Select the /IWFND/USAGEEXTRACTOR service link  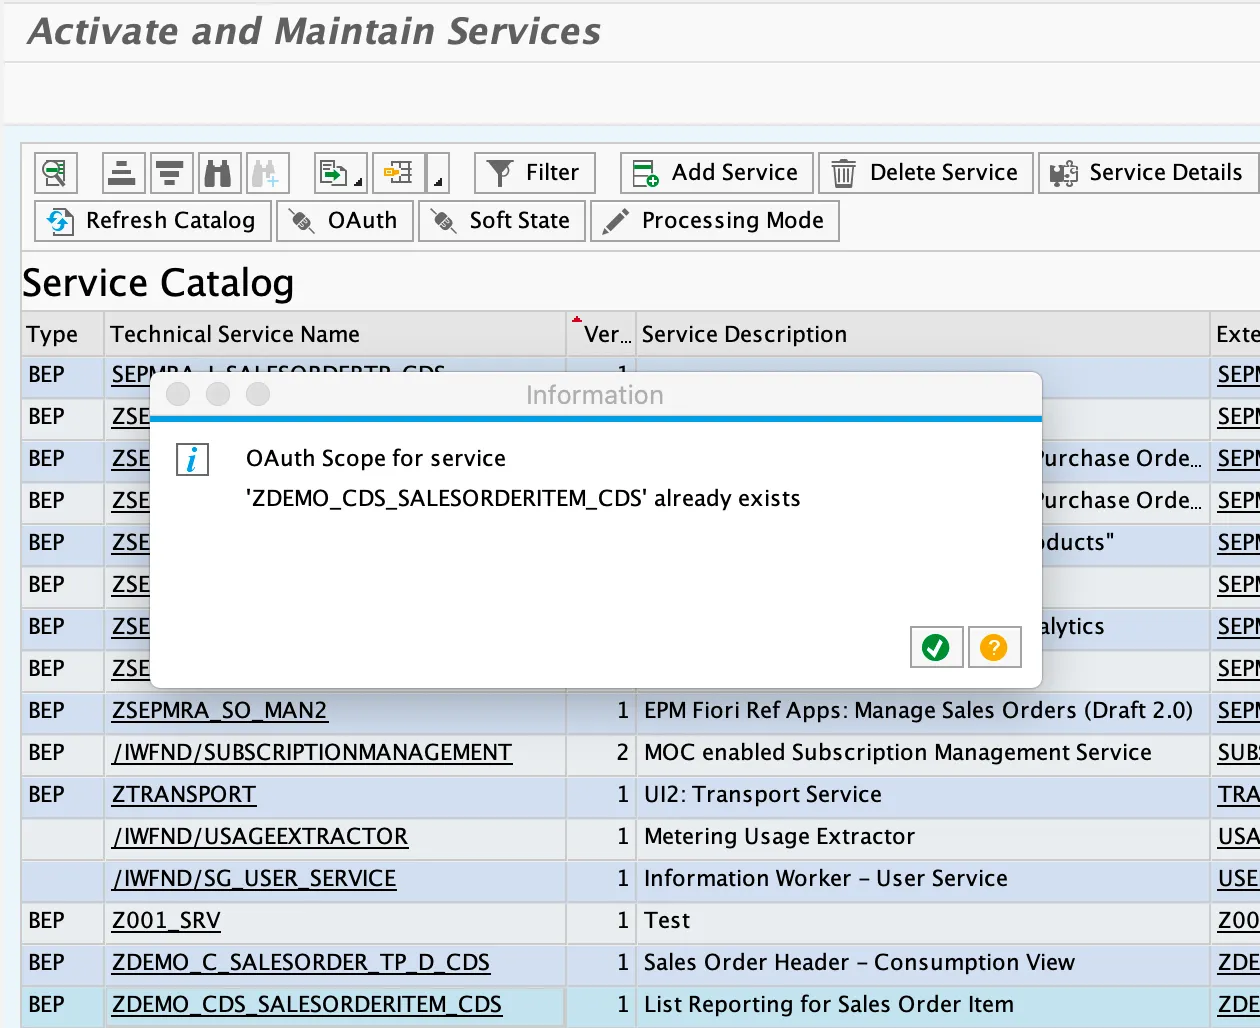[x=260, y=837]
